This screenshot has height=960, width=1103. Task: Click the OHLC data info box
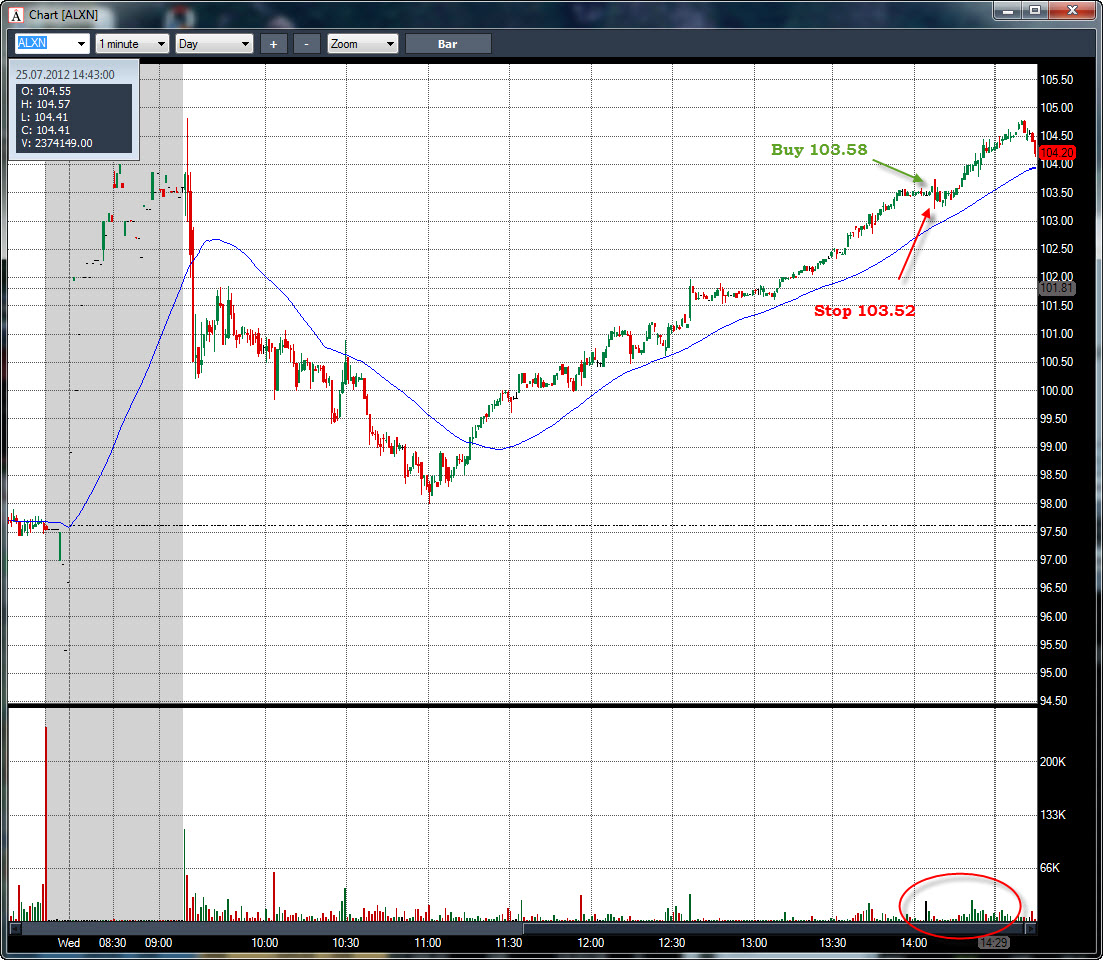point(74,110)
